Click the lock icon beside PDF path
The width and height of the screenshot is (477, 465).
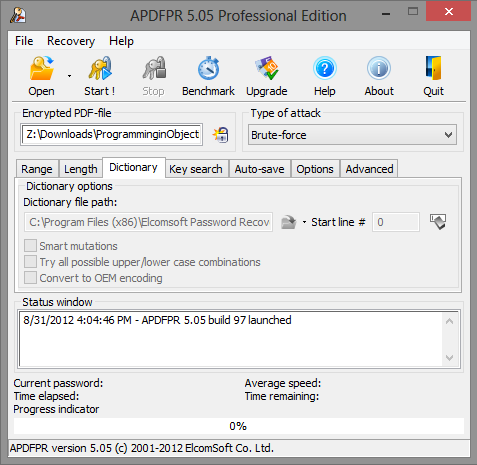pos(221,135)
